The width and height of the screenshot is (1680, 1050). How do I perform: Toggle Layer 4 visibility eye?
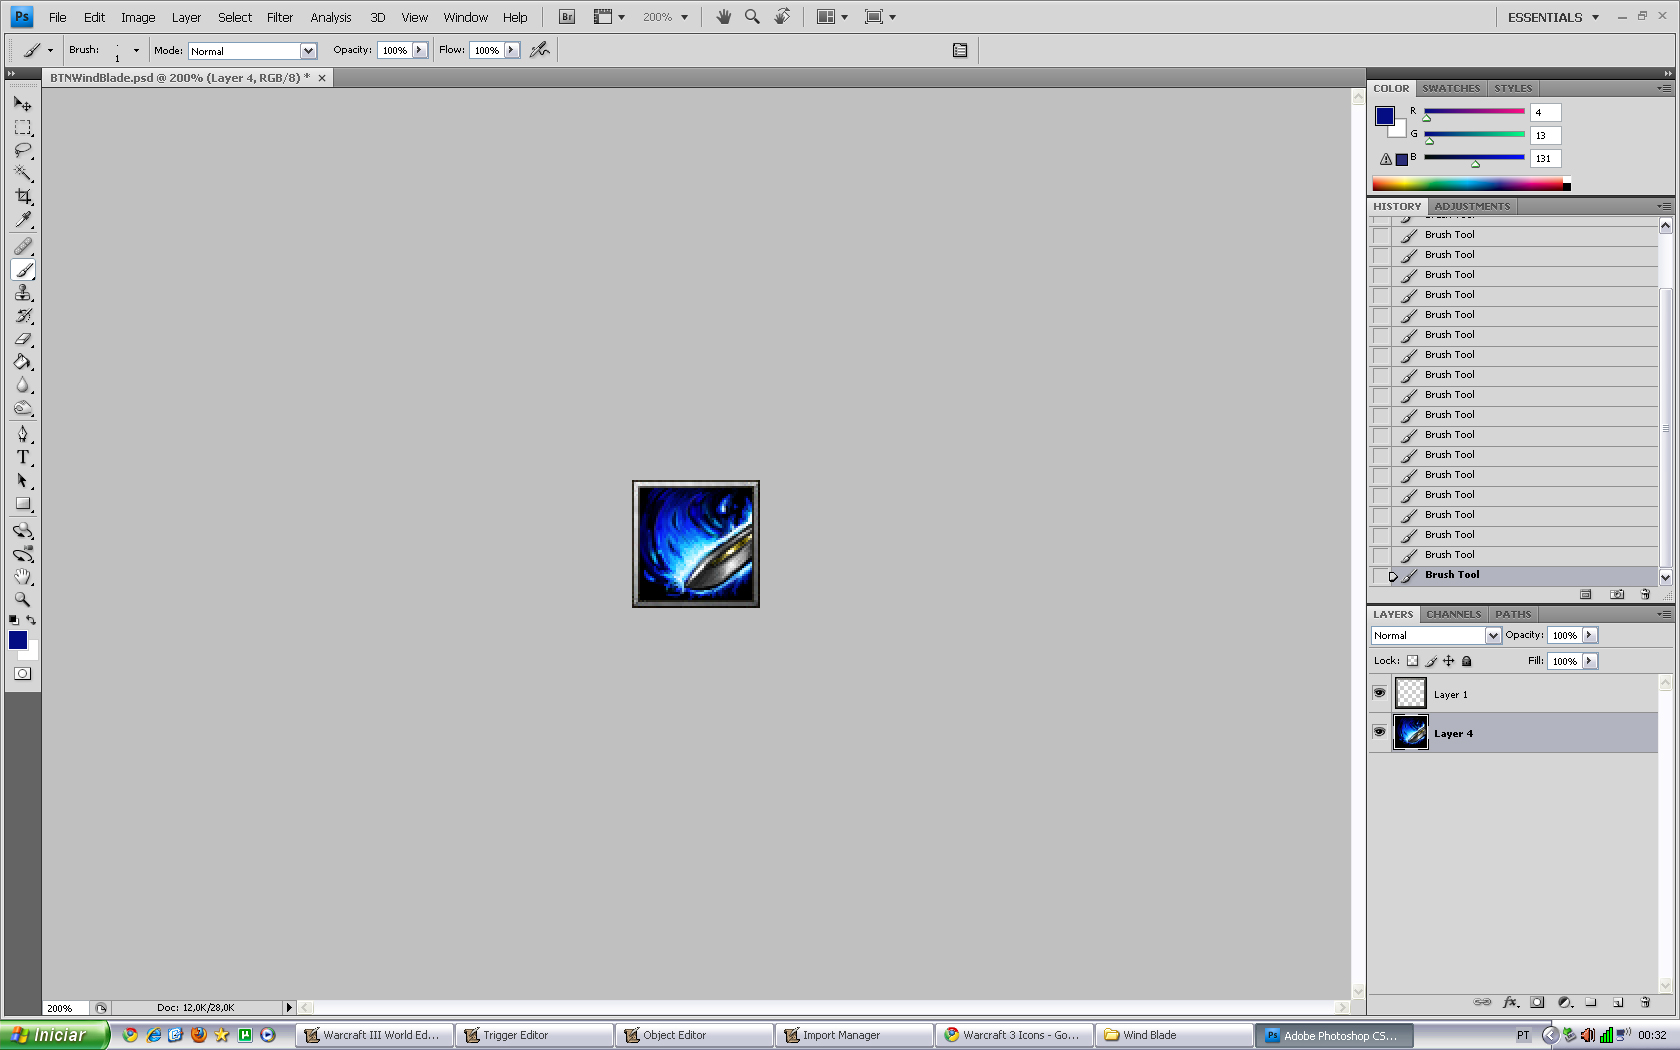[x=1379, y=732]
